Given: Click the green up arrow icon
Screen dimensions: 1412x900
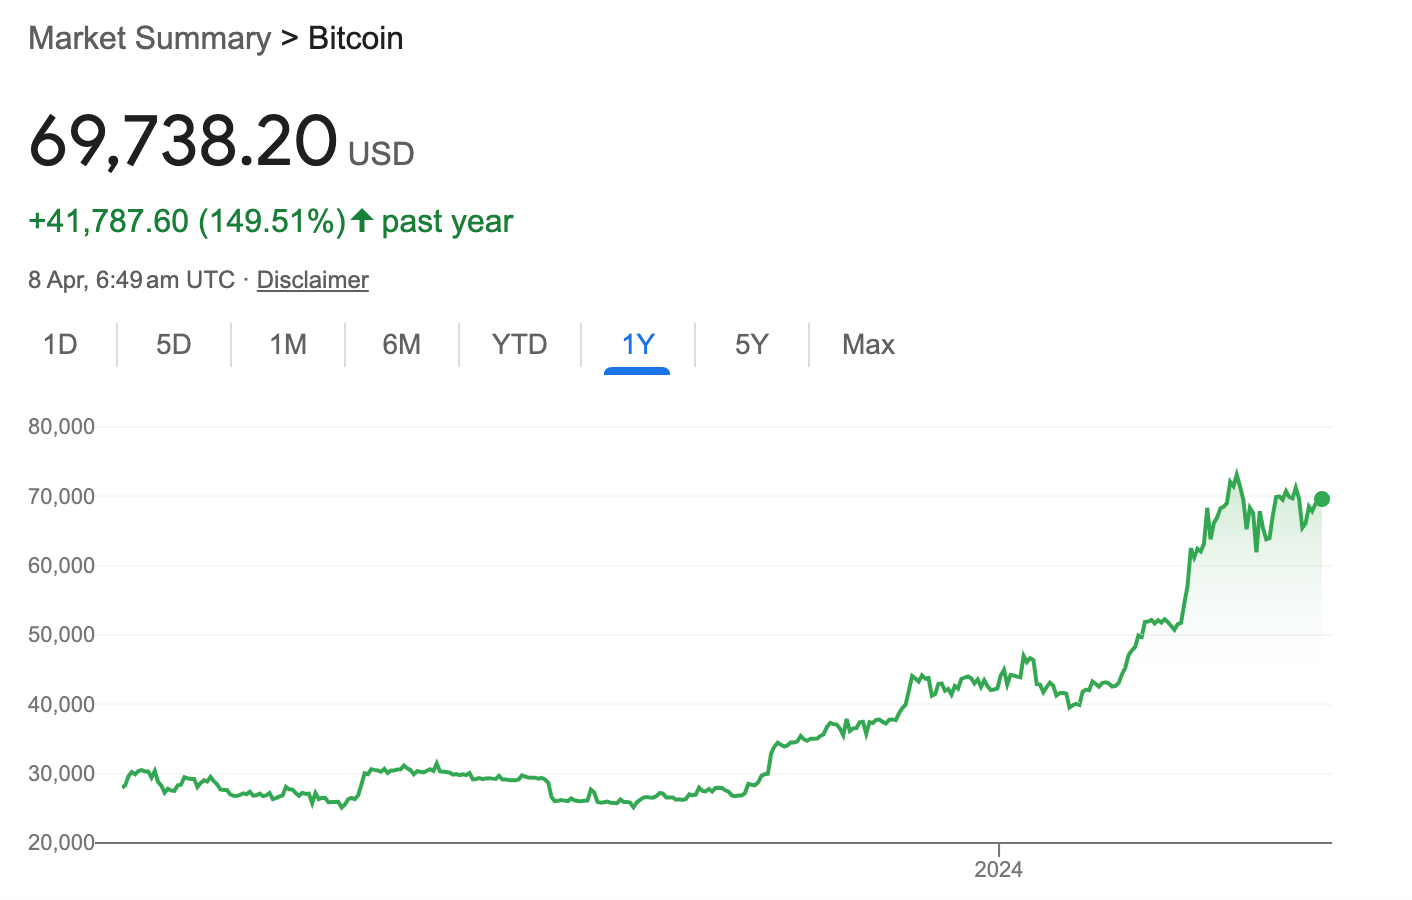Looking at the screenshot, I should pyautogui.click(x=362, y=220).
